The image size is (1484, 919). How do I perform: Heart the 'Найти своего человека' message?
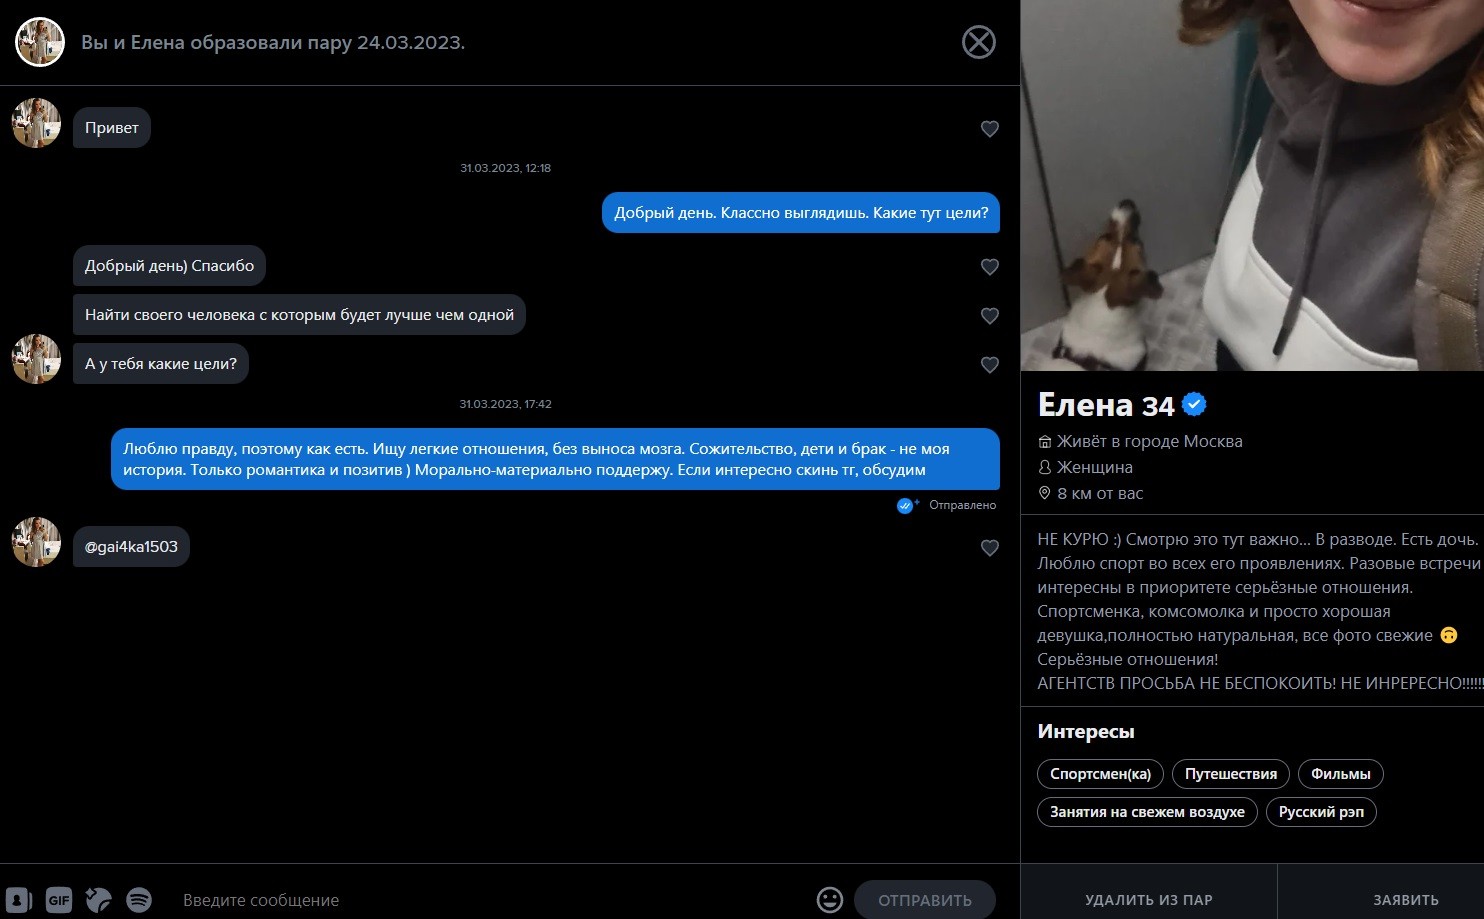click(x=990, y=316)
